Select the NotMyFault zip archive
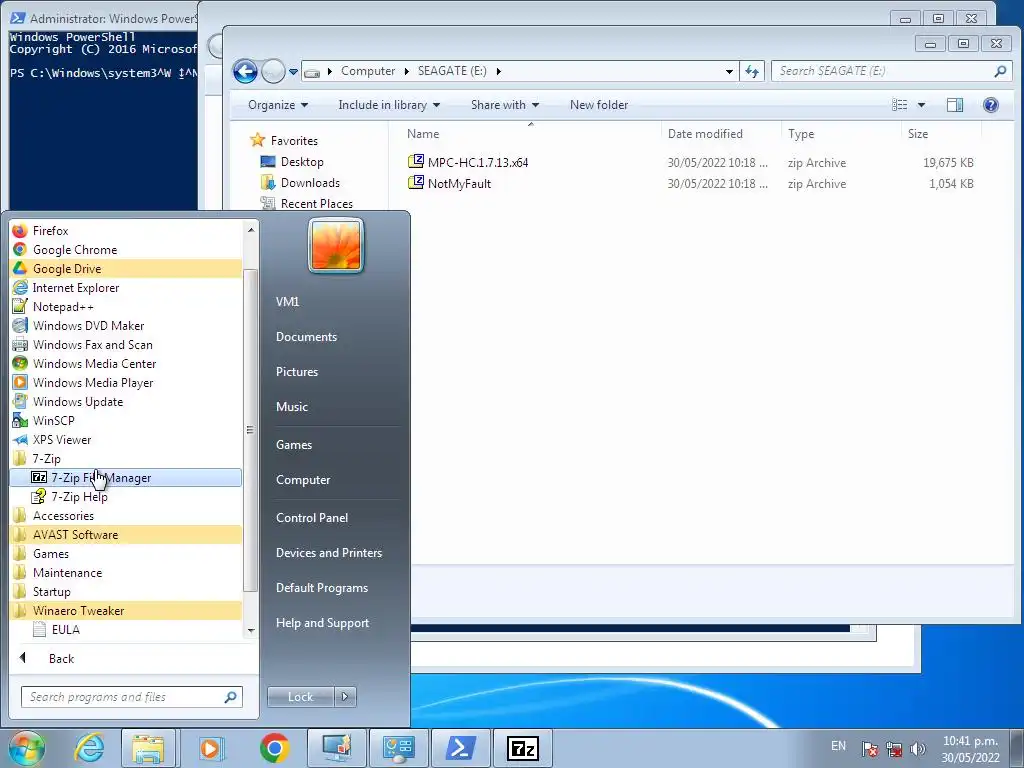 (x=459, y=184)
